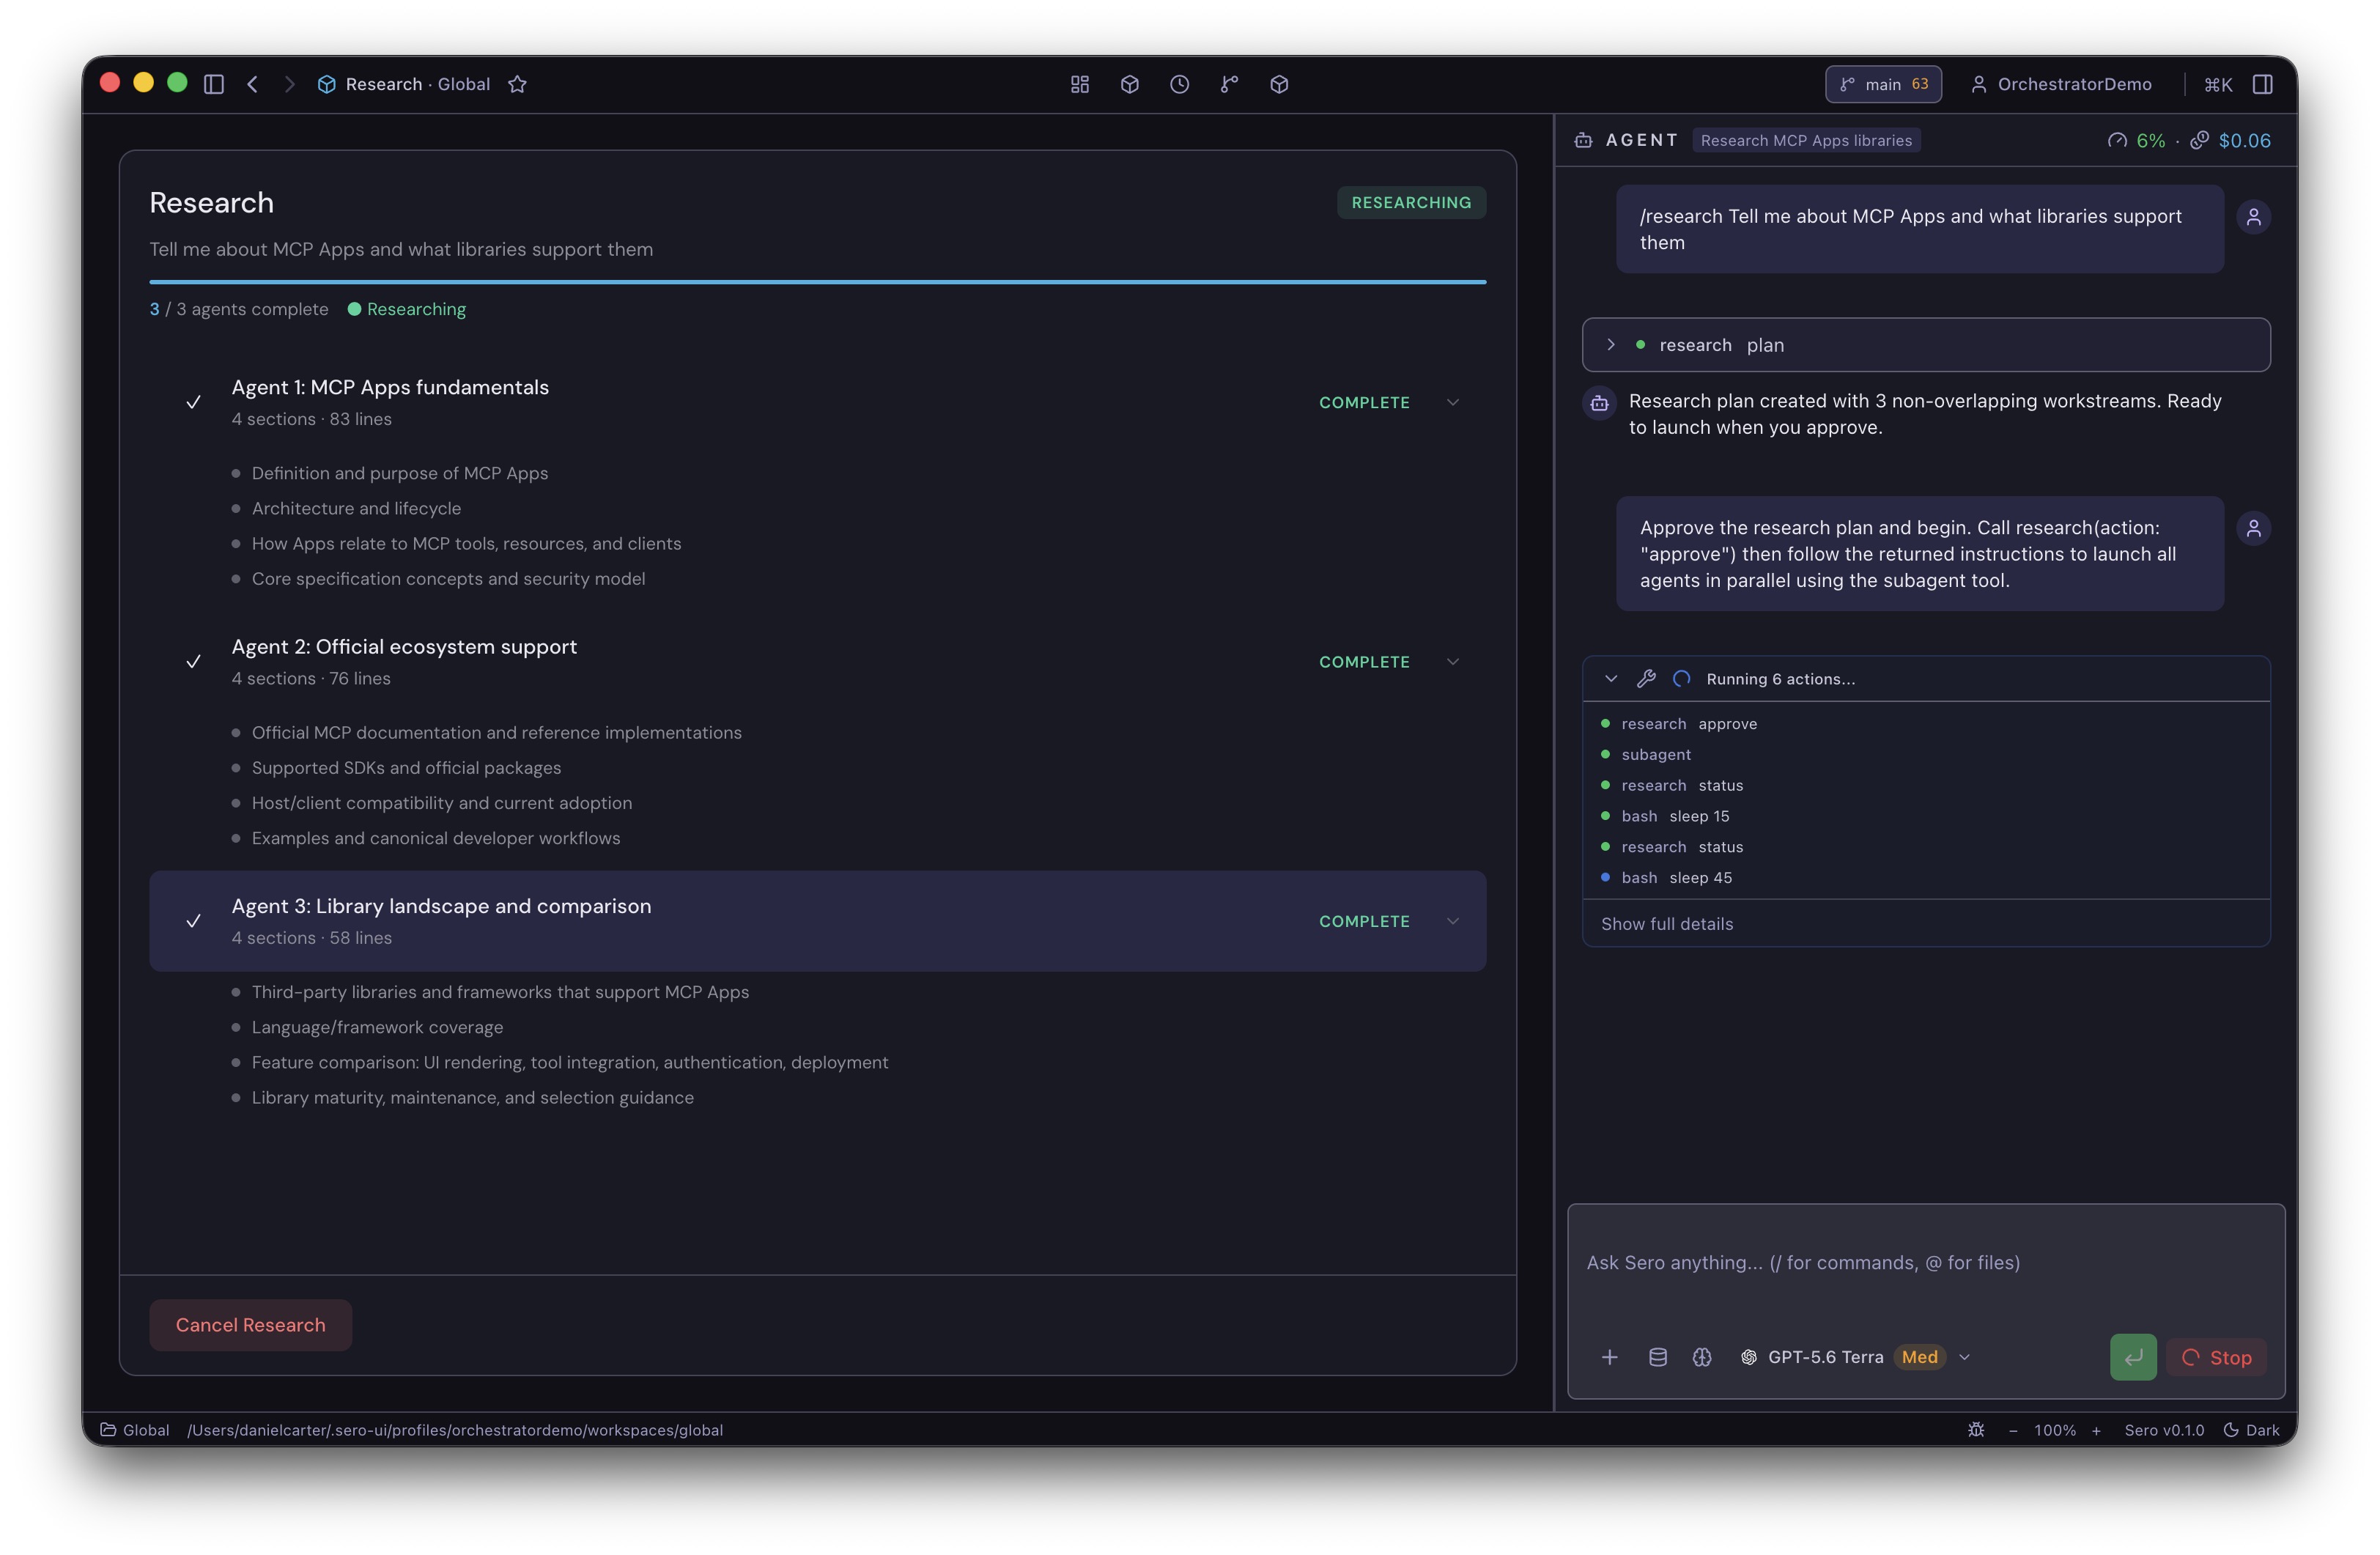Click the user avatar beside the Approve message

[x=2254, y=528]
